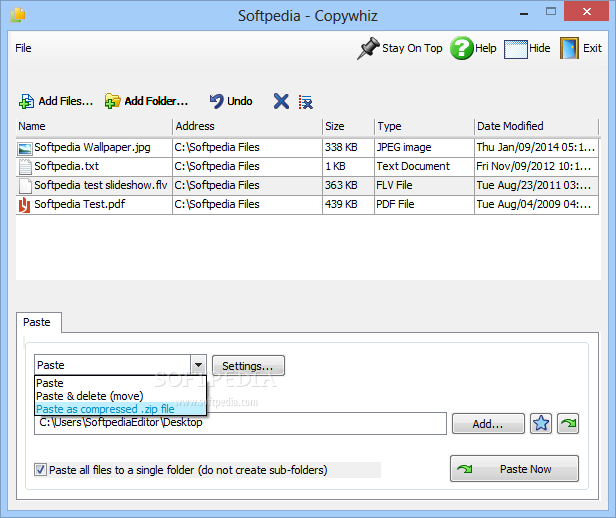Click the Add Folder icon

[112, 101]
